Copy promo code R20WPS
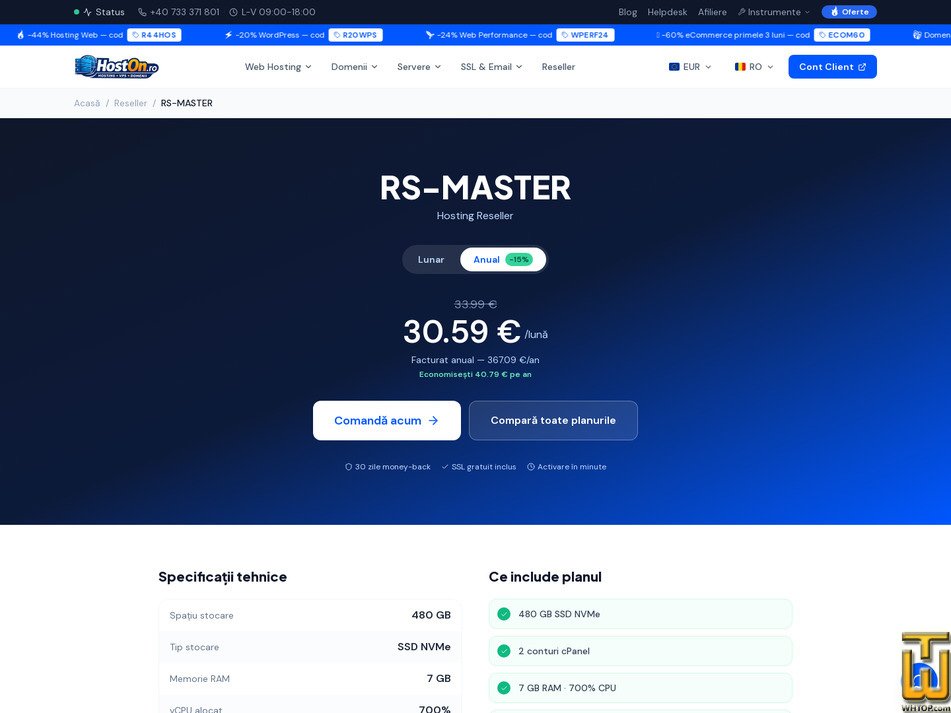Screen dimensions: 951x713 coord(355,35)
